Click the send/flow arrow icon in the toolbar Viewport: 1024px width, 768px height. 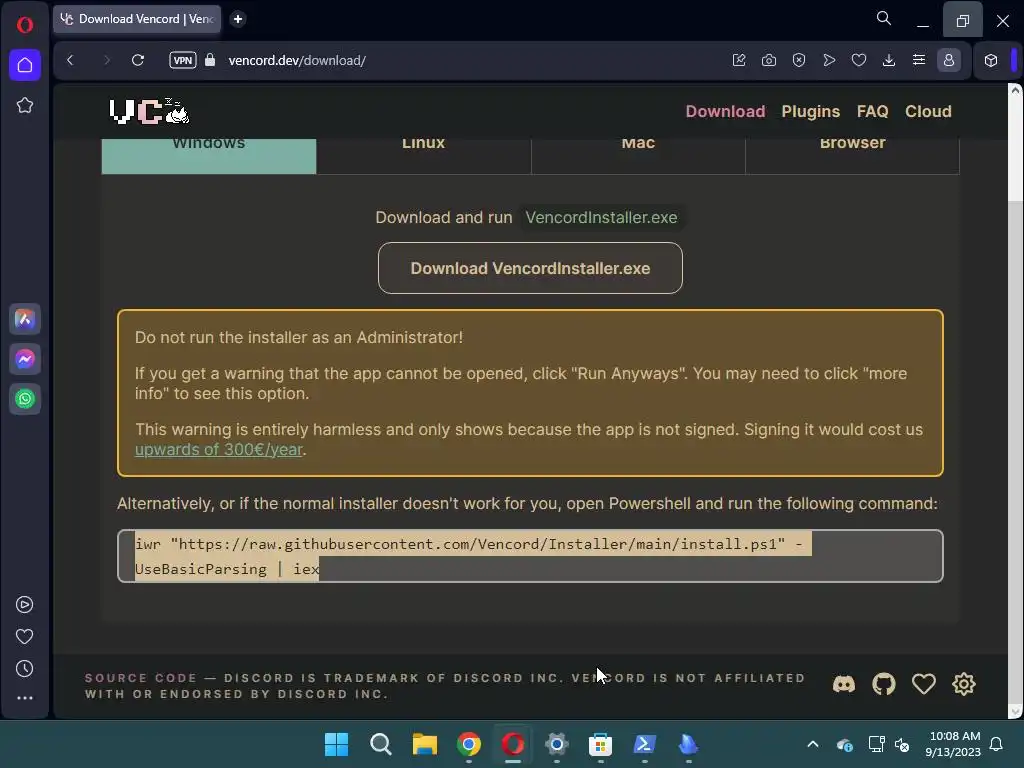tap(829, 60)
